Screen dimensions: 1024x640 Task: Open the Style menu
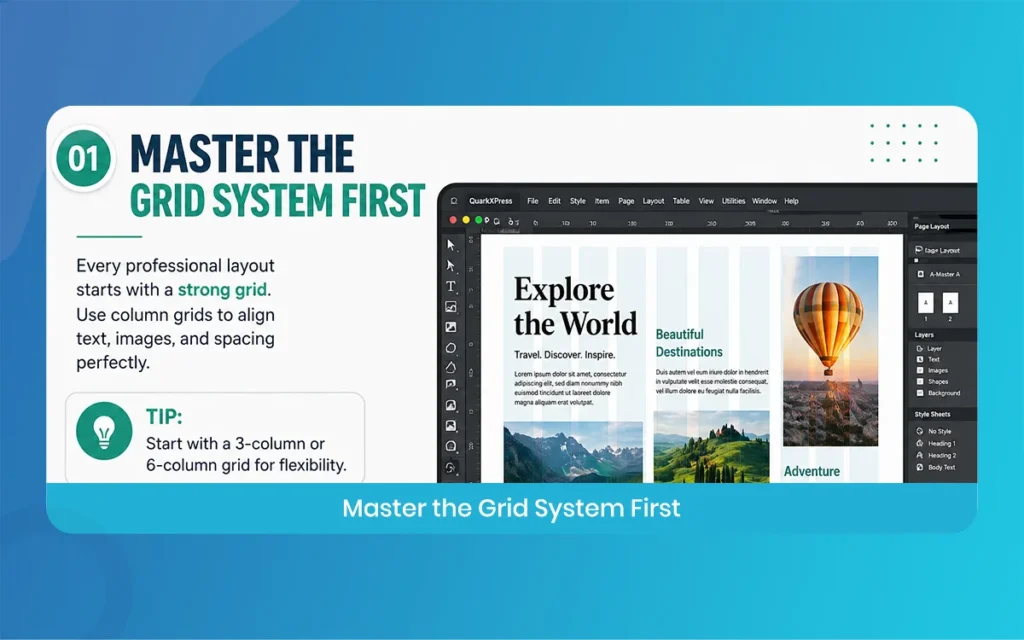pos(578,201)
